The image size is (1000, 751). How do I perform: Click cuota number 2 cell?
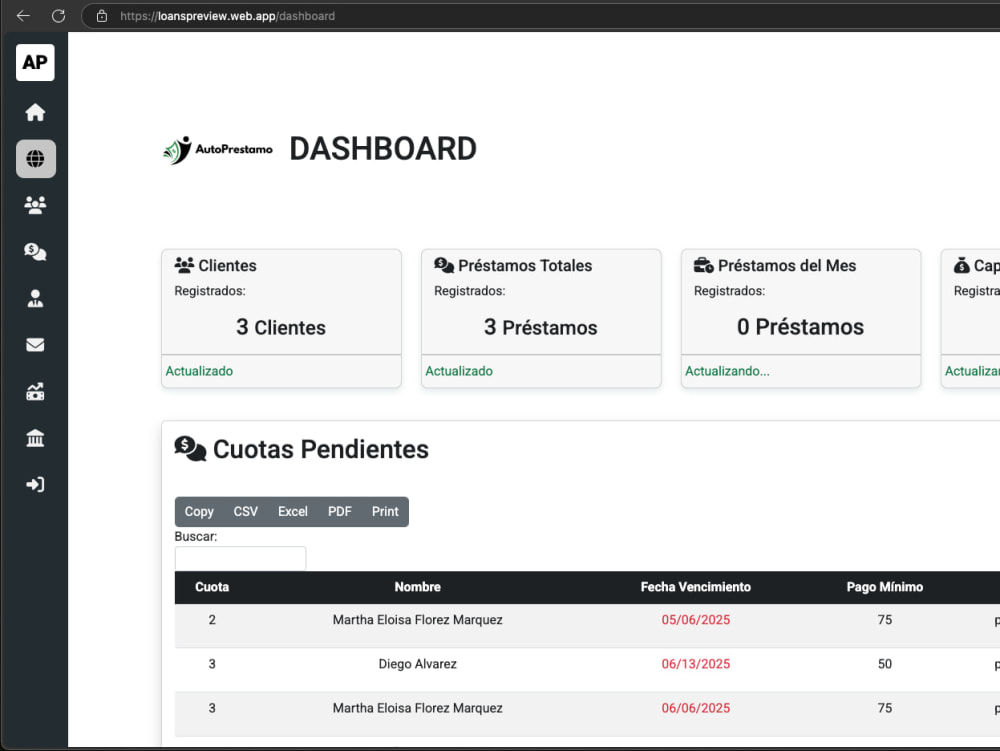pos(212,620)
